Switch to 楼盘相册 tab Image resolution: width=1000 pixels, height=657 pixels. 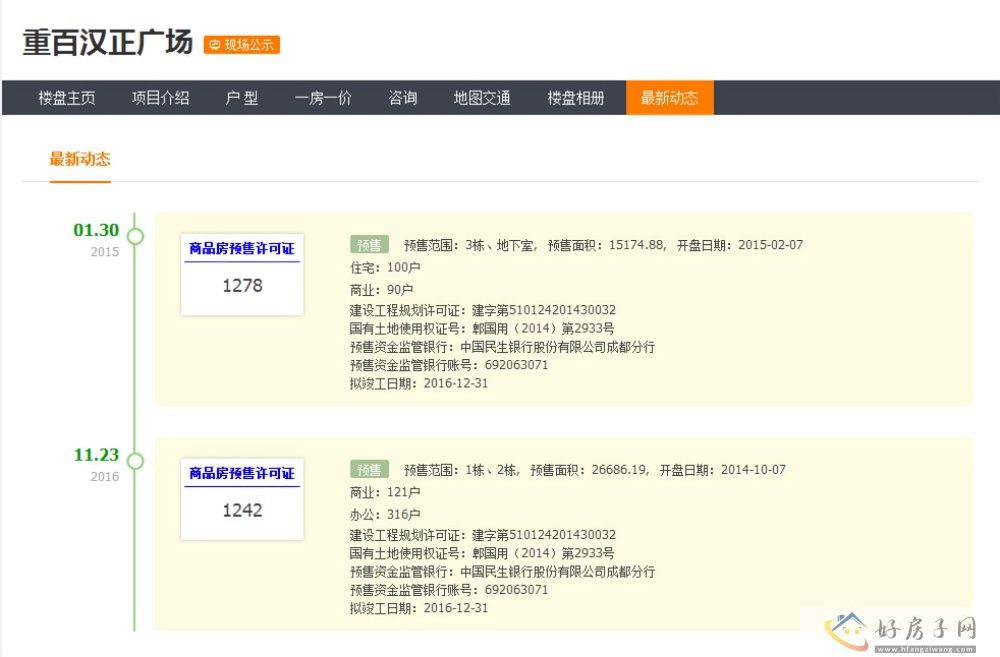575,98
